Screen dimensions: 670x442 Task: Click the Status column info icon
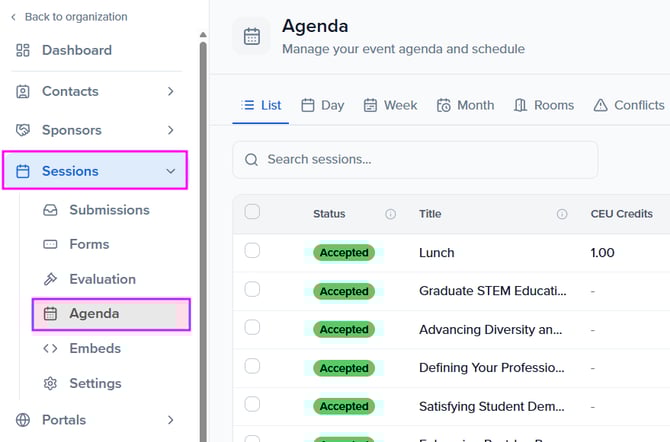tap(390, 214)
